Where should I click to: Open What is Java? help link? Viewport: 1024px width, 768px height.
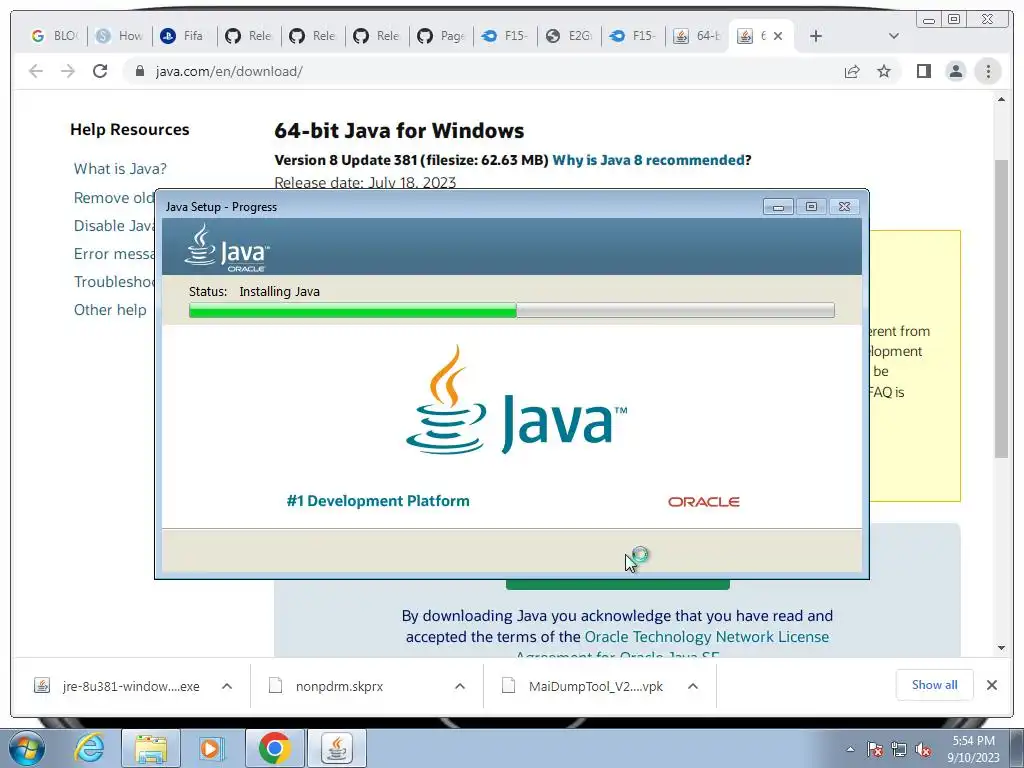point(120,168)
